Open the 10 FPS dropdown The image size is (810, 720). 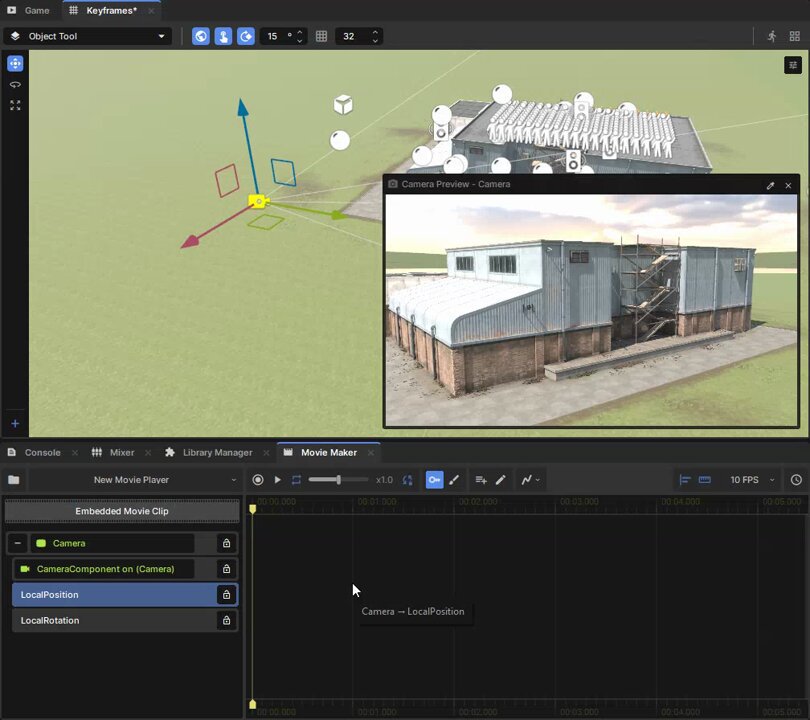[x=752, y=480]
